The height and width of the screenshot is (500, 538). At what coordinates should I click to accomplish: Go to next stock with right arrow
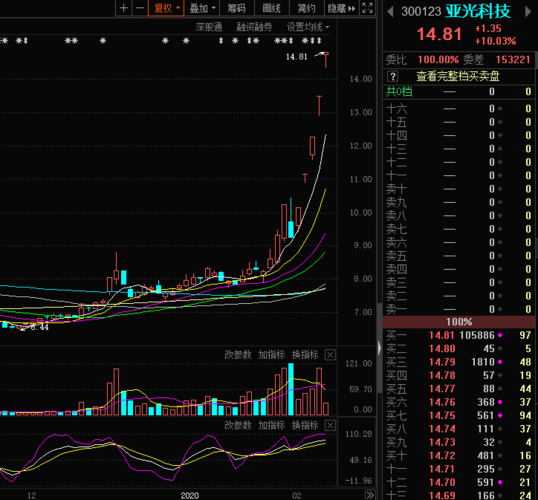pyautogui.click(x=528, y=12)
